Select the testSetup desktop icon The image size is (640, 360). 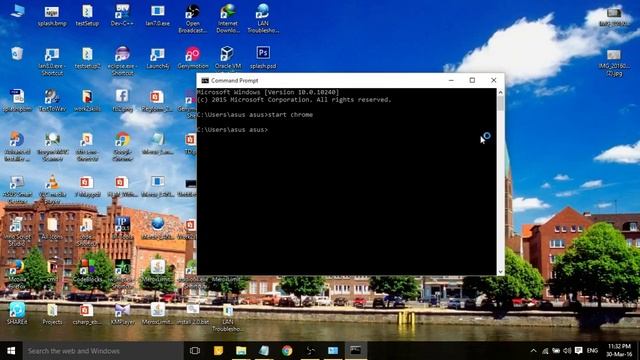pos(87,16)
